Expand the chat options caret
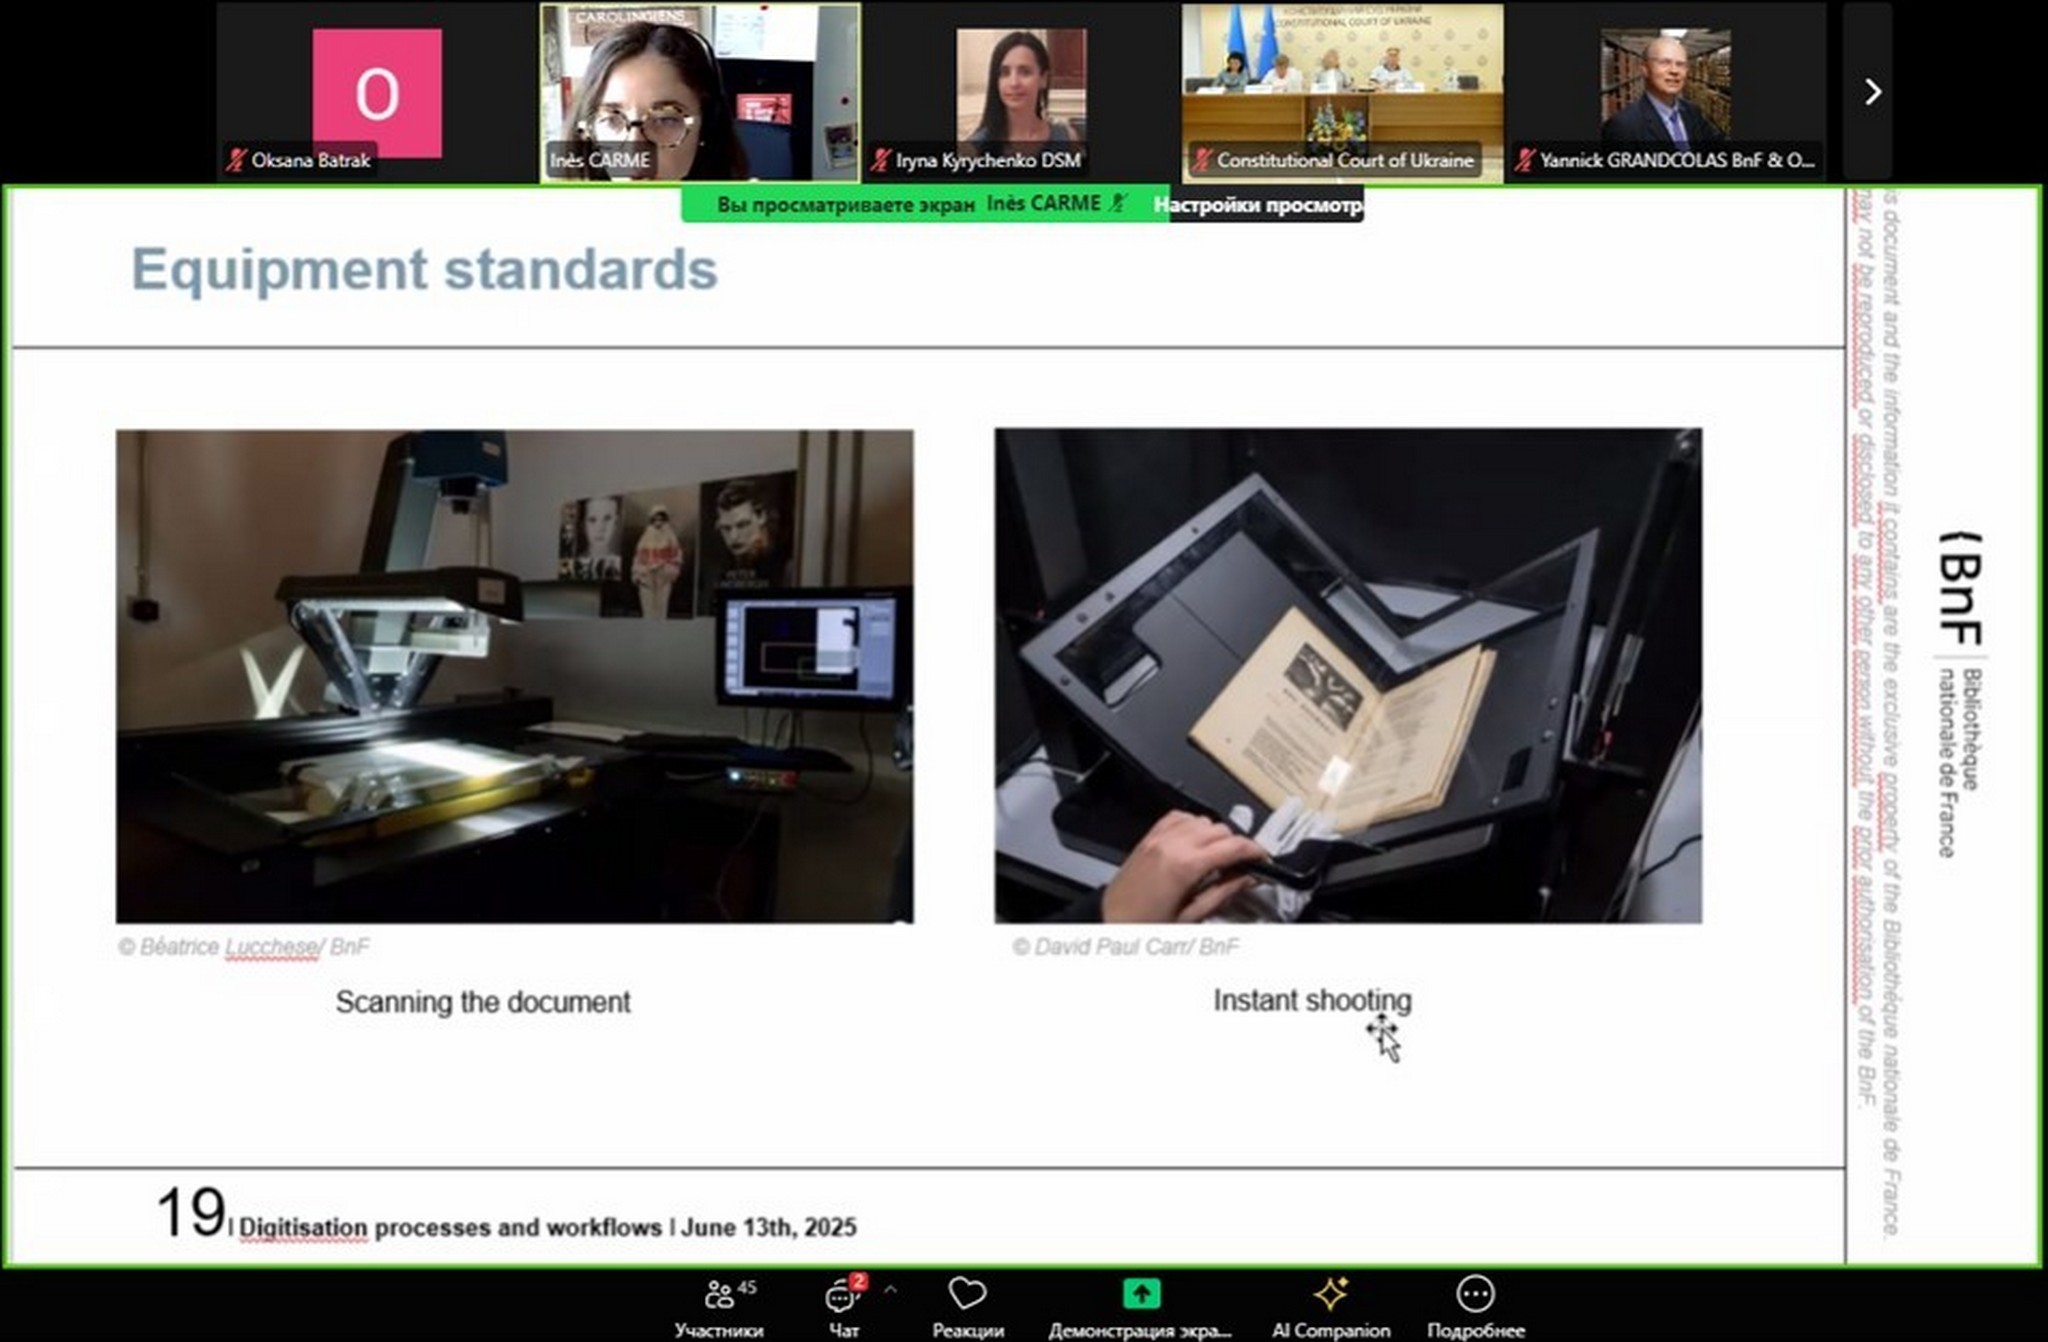 tap(890, 1290)
